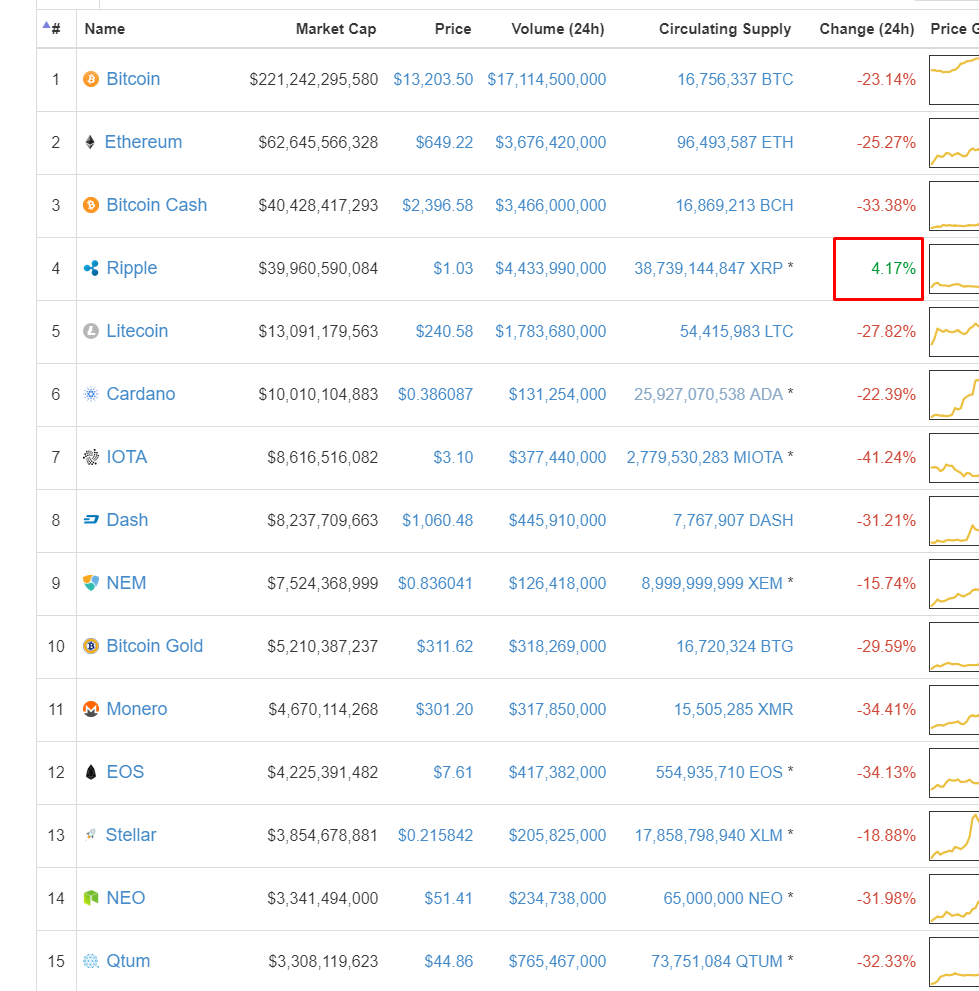The width and height of the screenshot is (979, 991).
Task: Open the Dash name link
Action: tap(127, 520)
